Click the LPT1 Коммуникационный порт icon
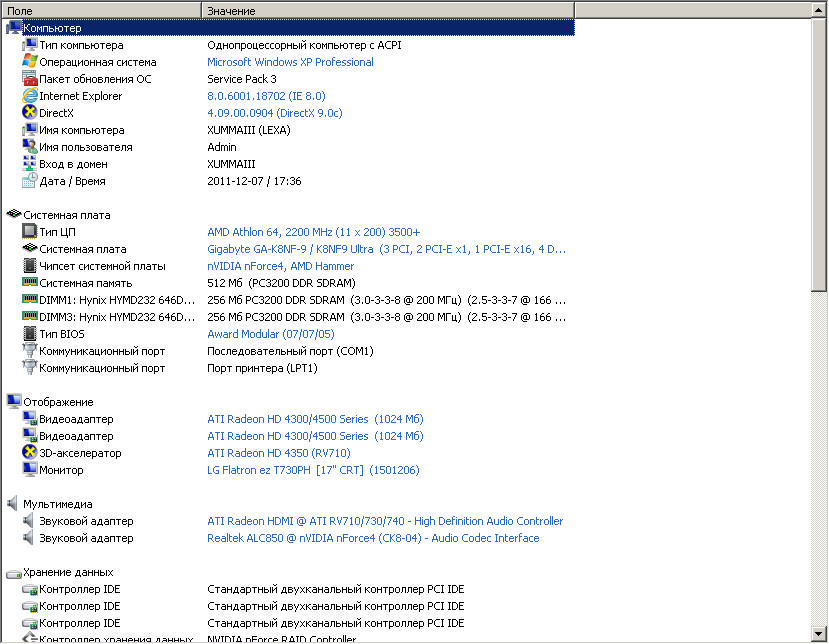Viewport: 829px width, 644px height. tap(30, 367)
